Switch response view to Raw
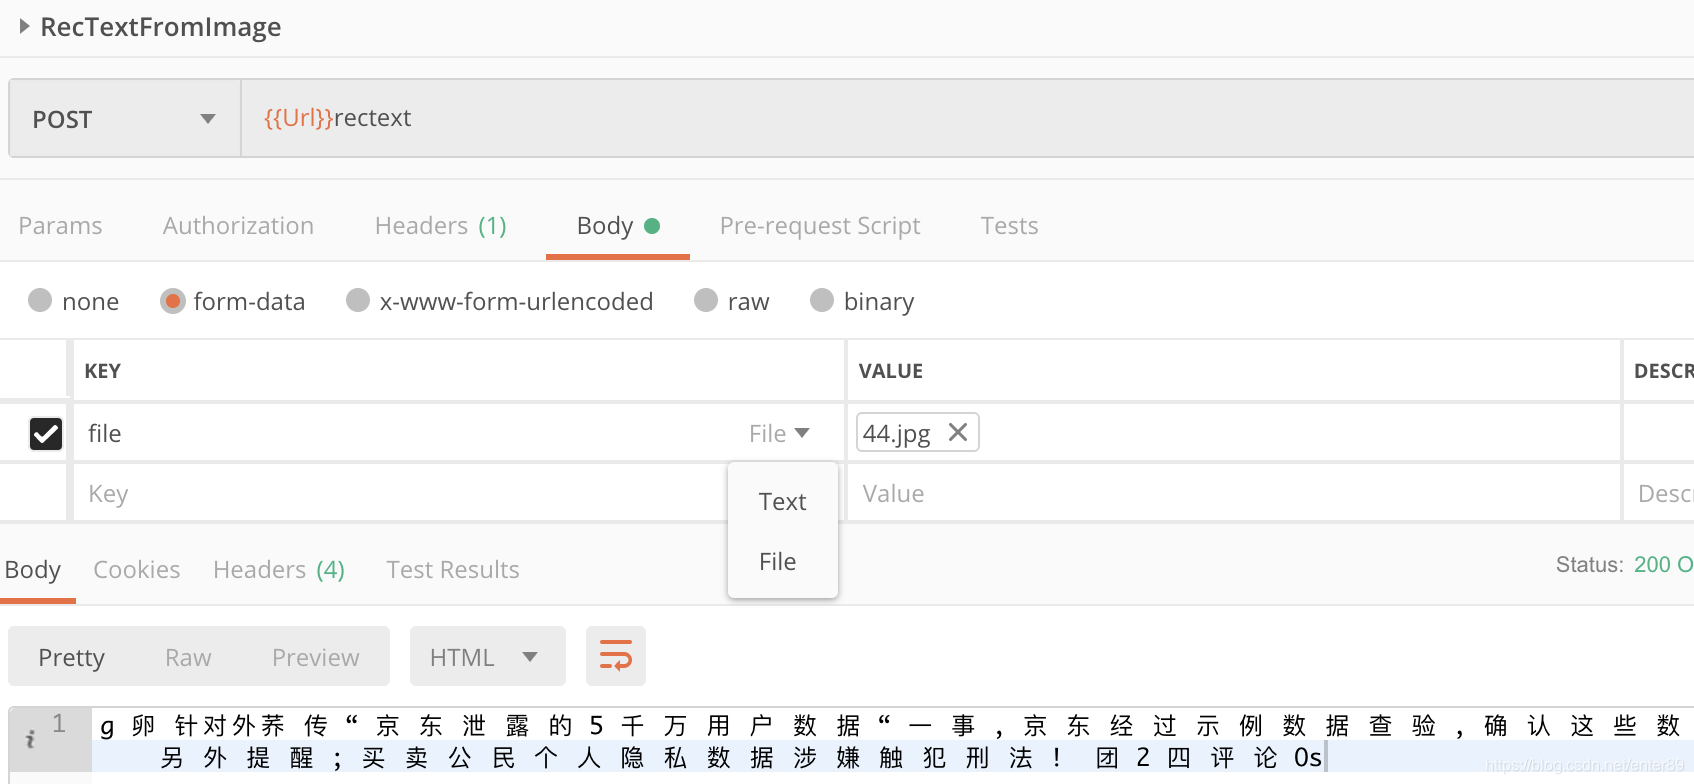 click(x=188, y=657)
